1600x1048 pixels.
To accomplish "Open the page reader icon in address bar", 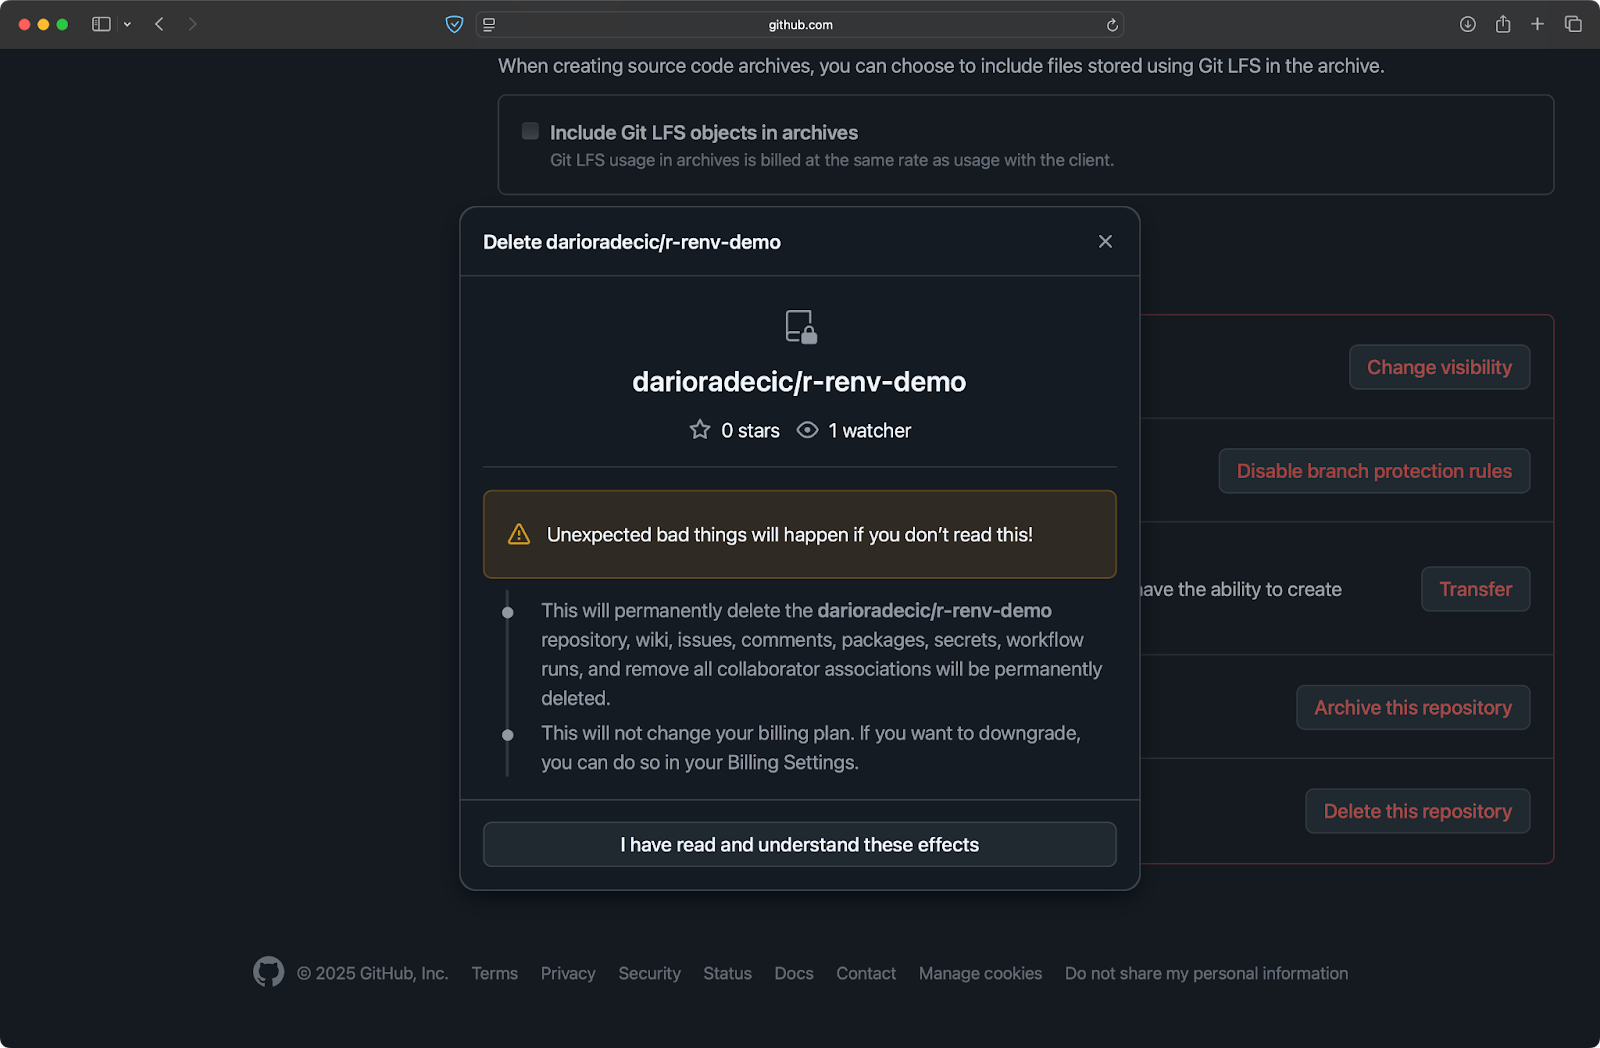I will (x=489, y=25).
